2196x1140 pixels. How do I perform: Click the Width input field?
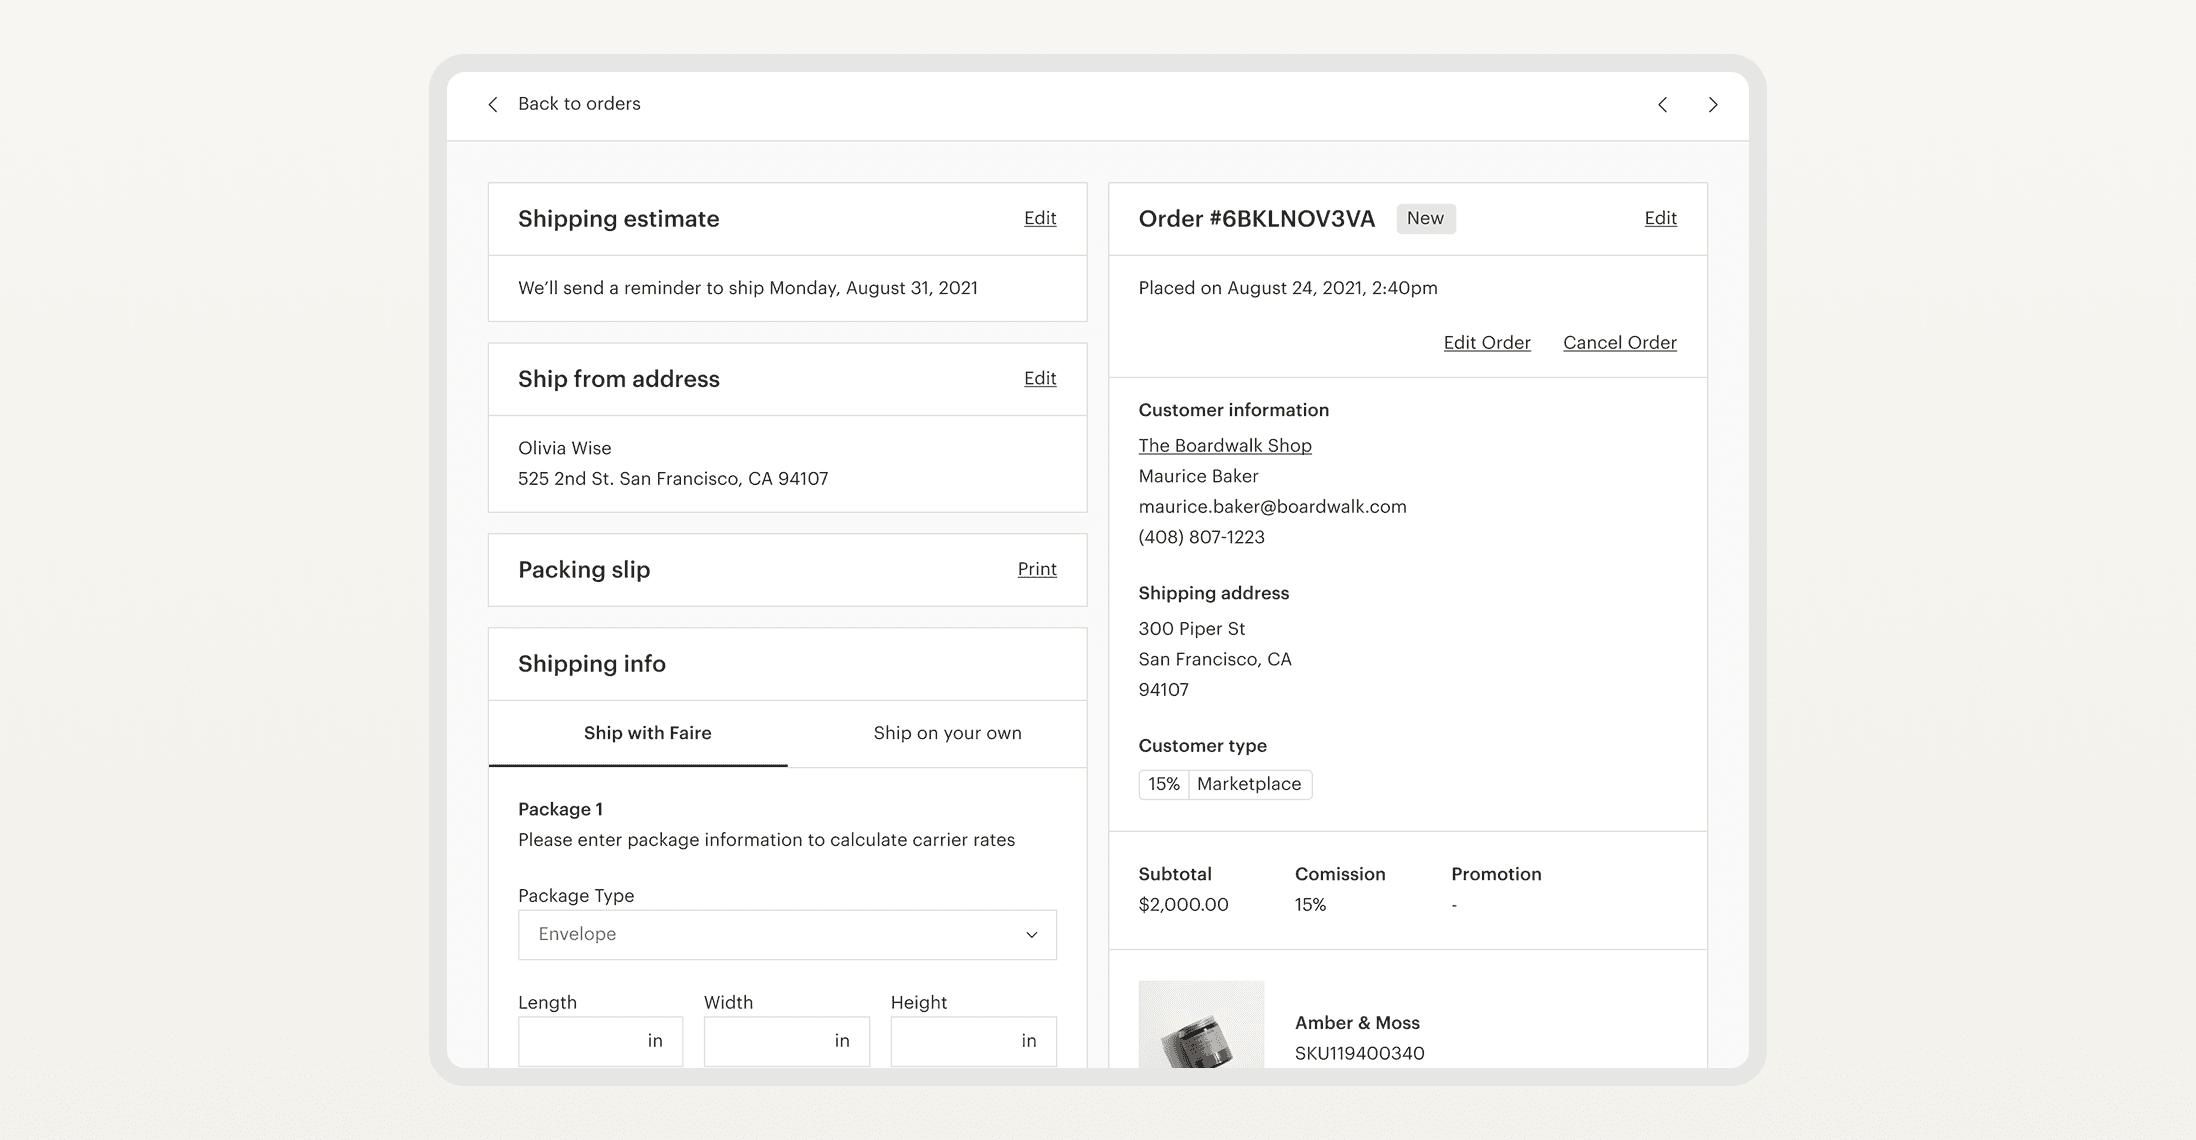(x=786, y=1041)
